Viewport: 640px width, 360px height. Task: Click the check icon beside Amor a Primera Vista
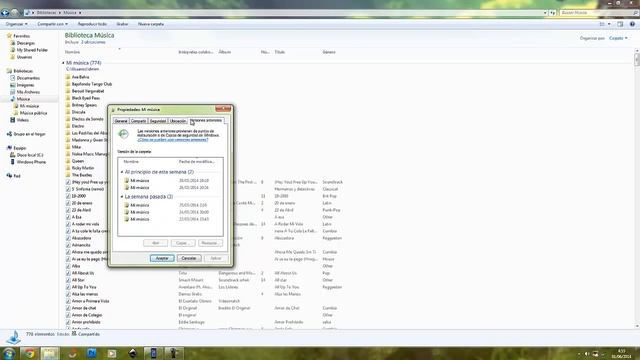pyautogui.click(x=68, y=301)
